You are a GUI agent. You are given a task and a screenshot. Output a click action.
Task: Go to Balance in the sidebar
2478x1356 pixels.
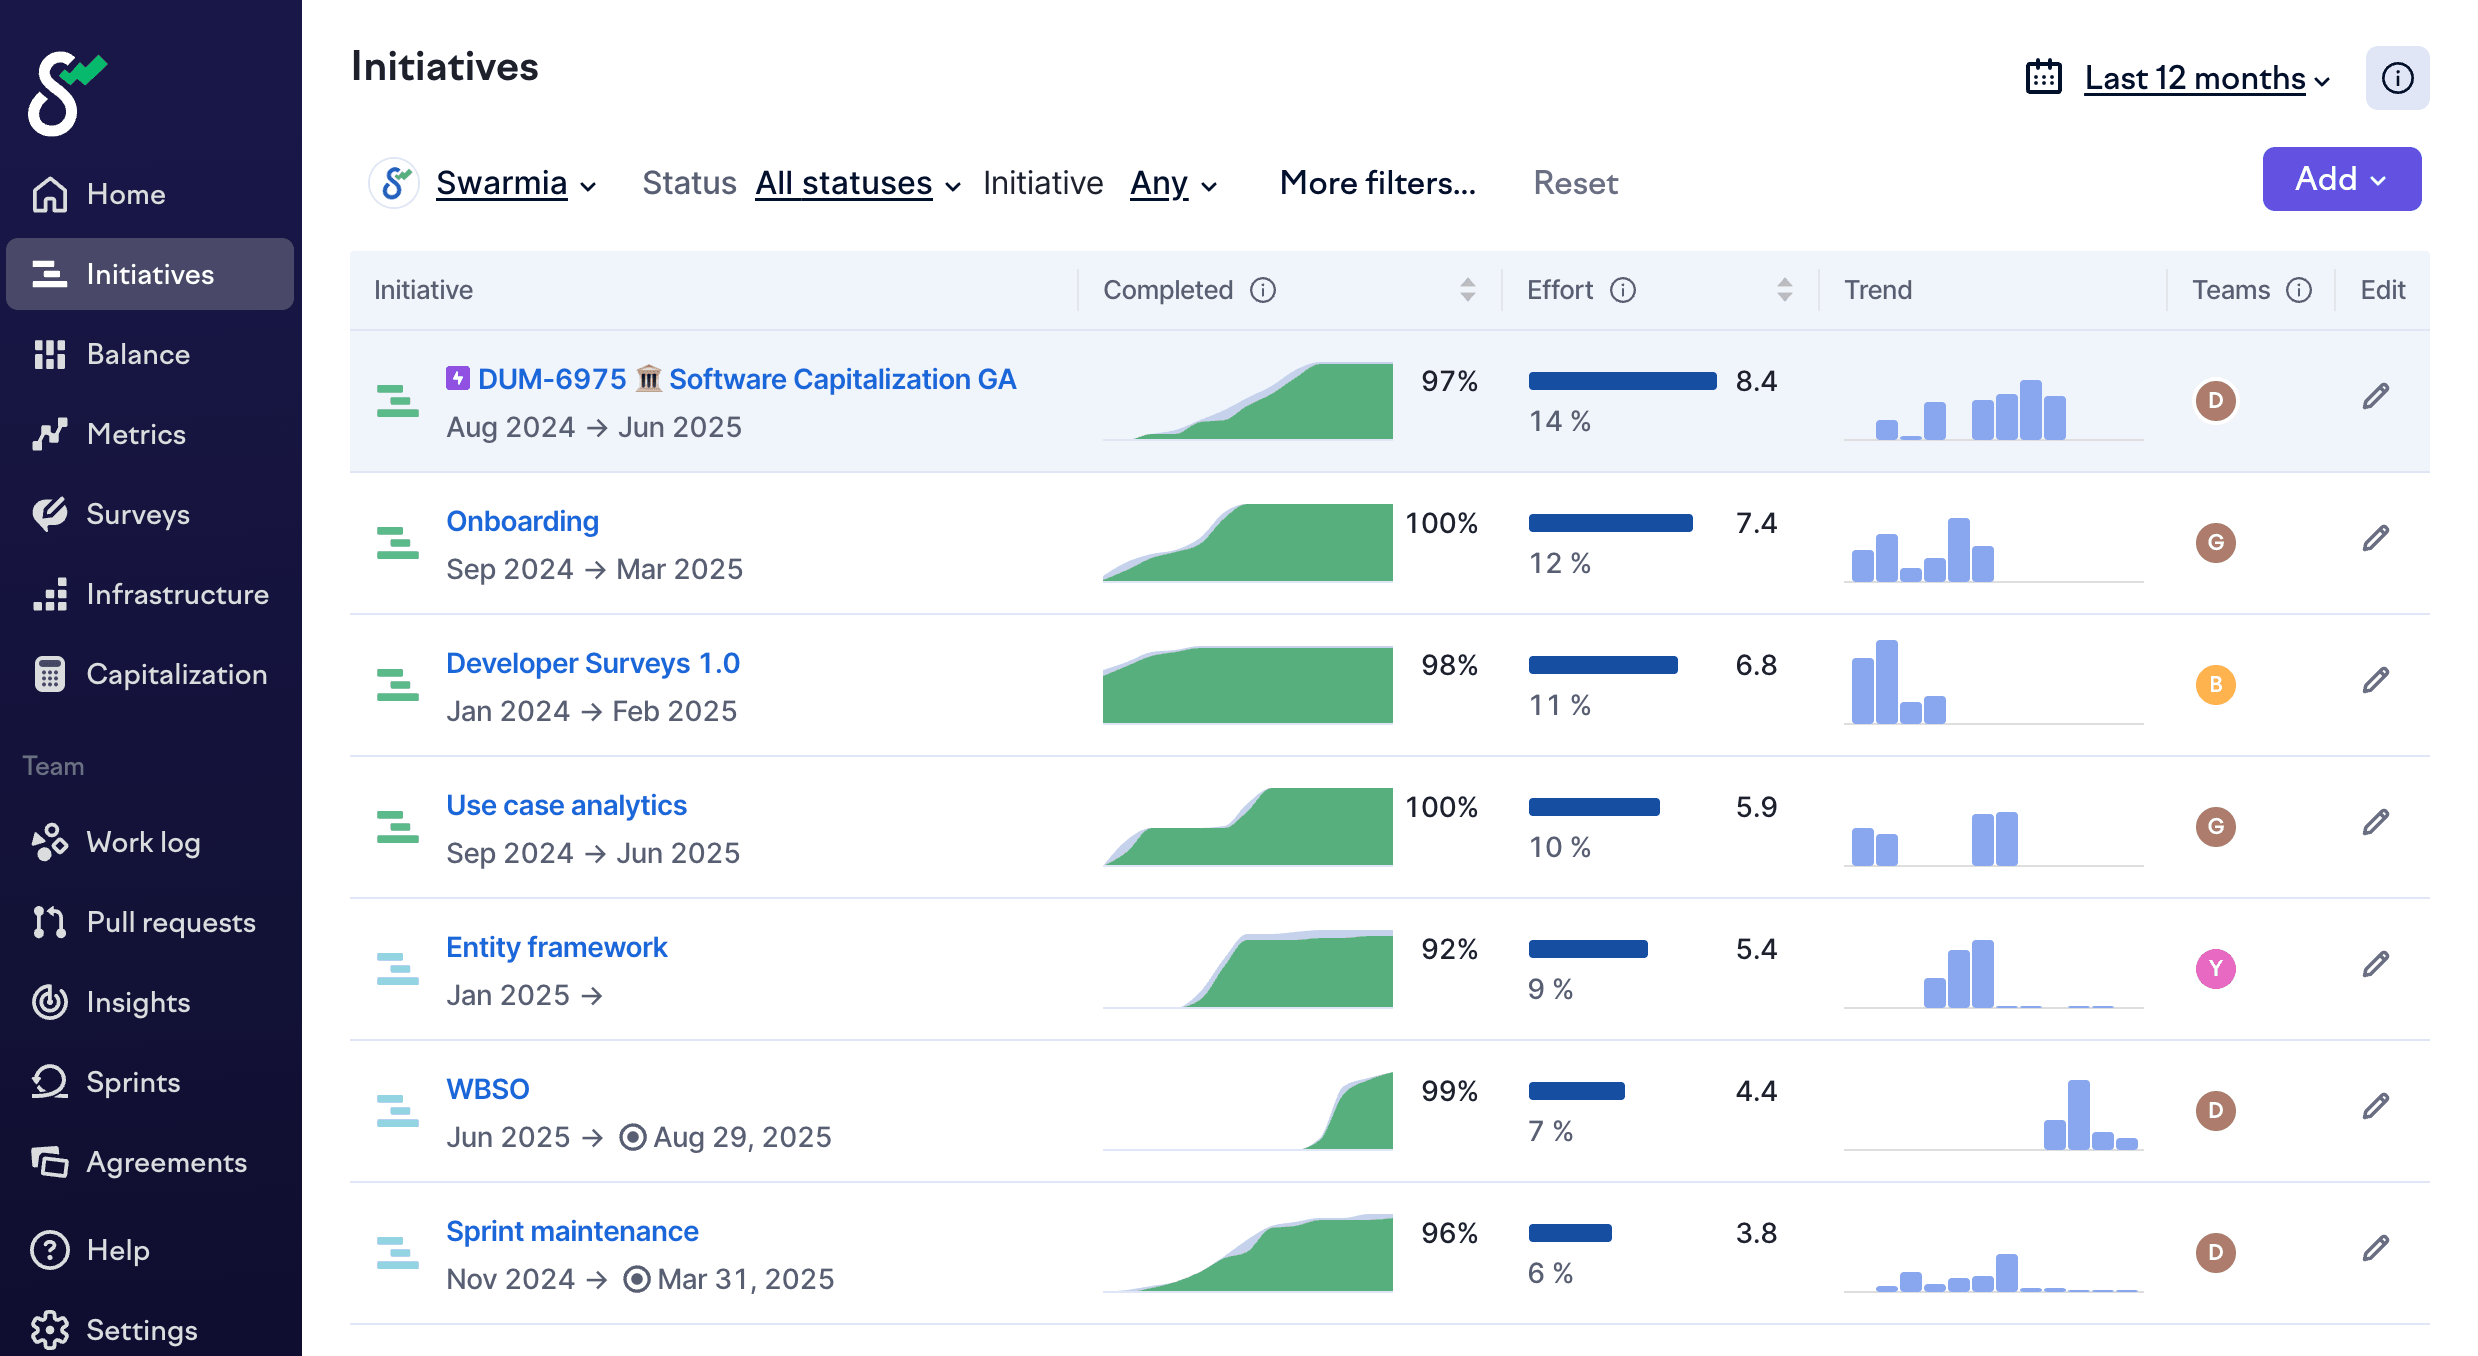coord(138,354)
